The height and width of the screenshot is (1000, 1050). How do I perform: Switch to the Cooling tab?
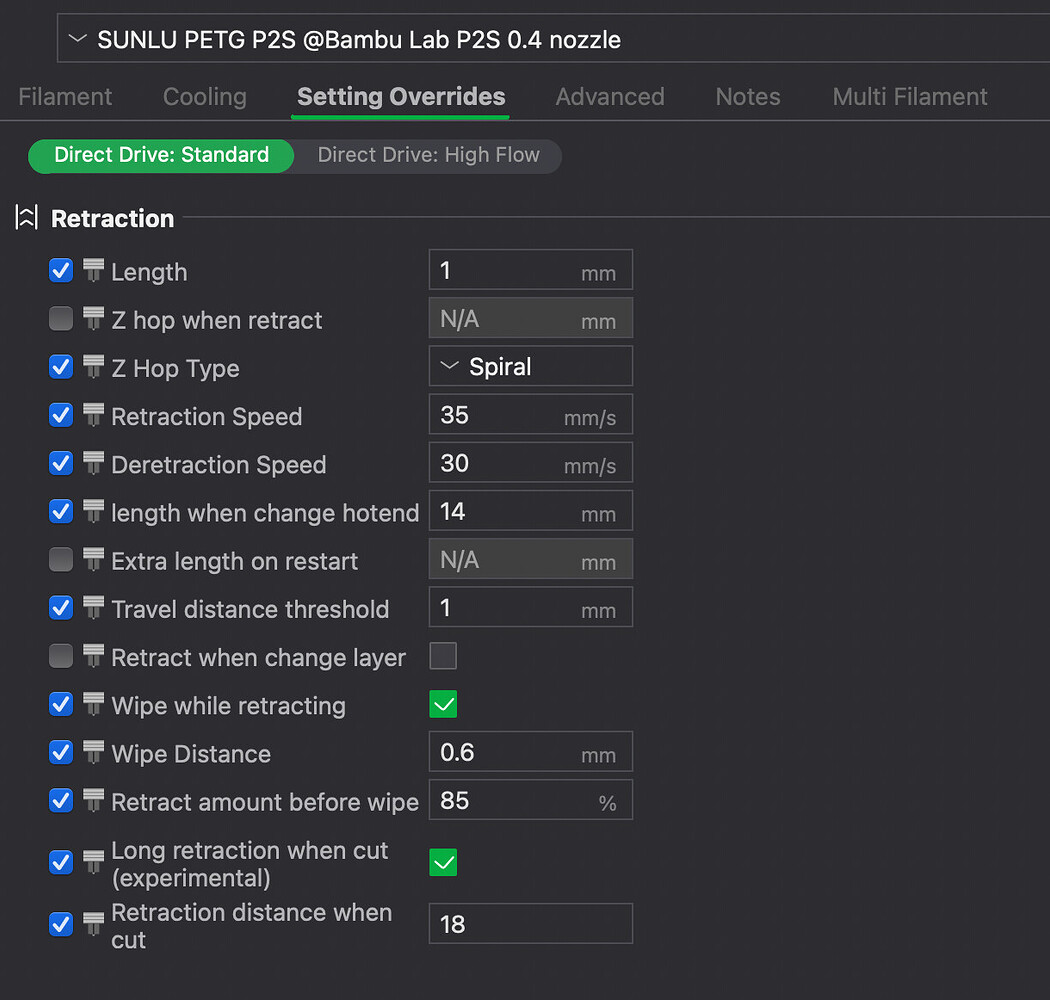[205, 97]
